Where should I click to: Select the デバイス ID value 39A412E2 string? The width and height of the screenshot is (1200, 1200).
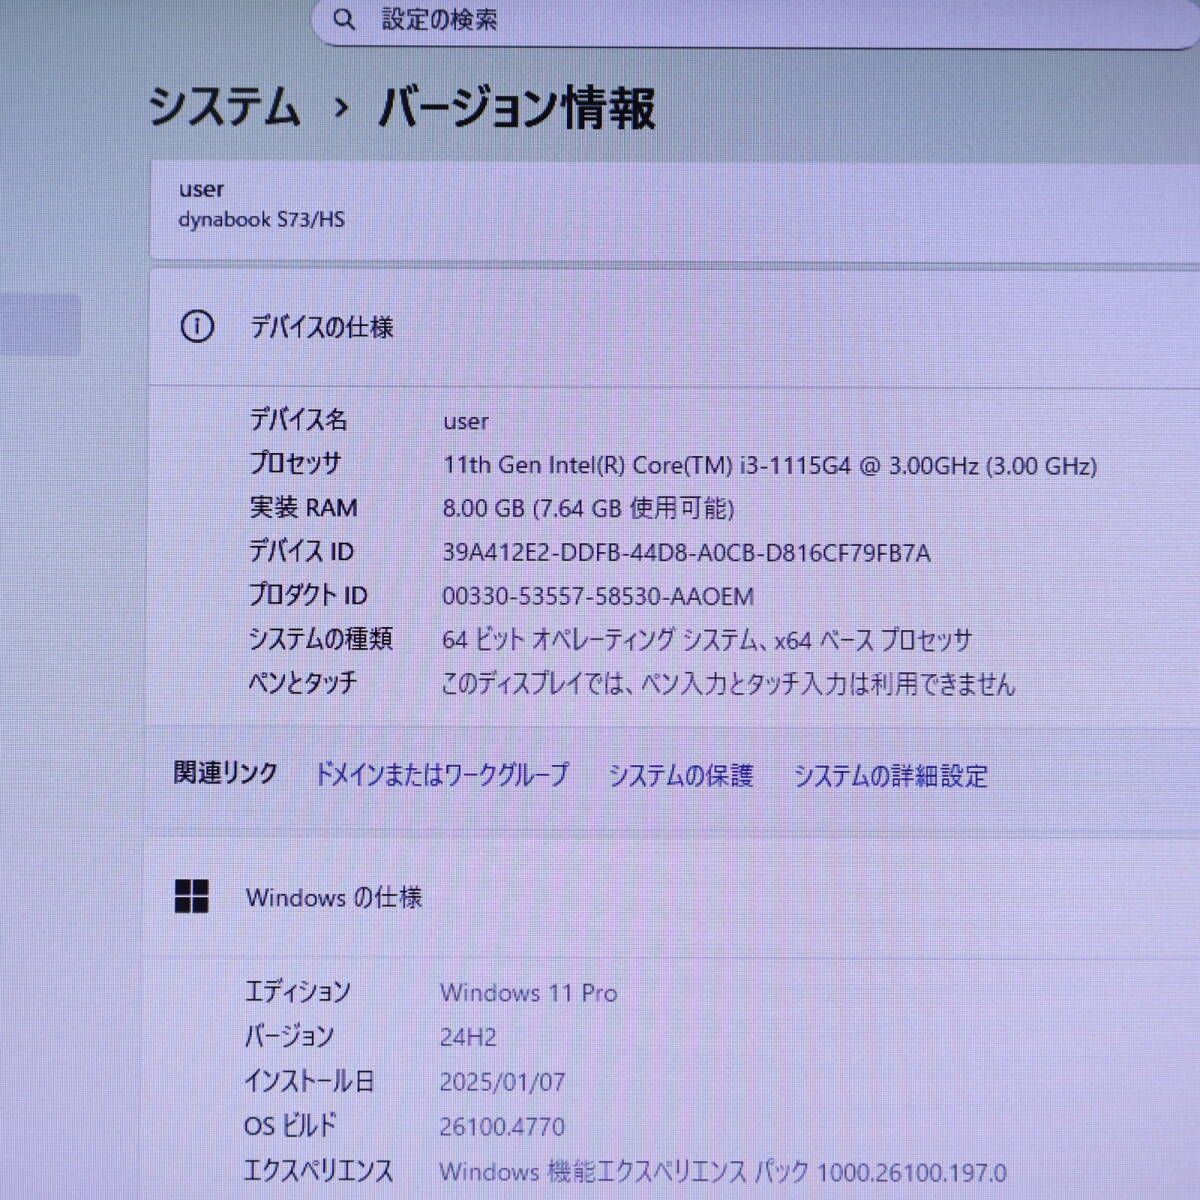[686, 552]
